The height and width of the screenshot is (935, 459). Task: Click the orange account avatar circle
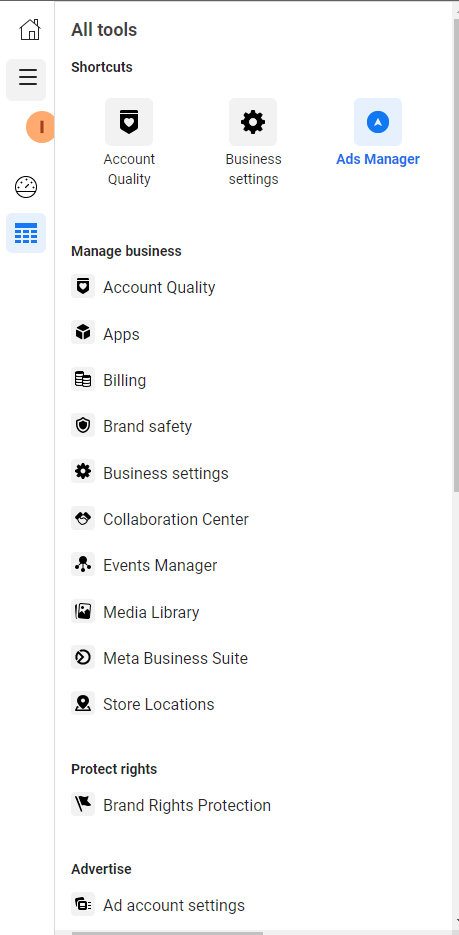(40, 127)
